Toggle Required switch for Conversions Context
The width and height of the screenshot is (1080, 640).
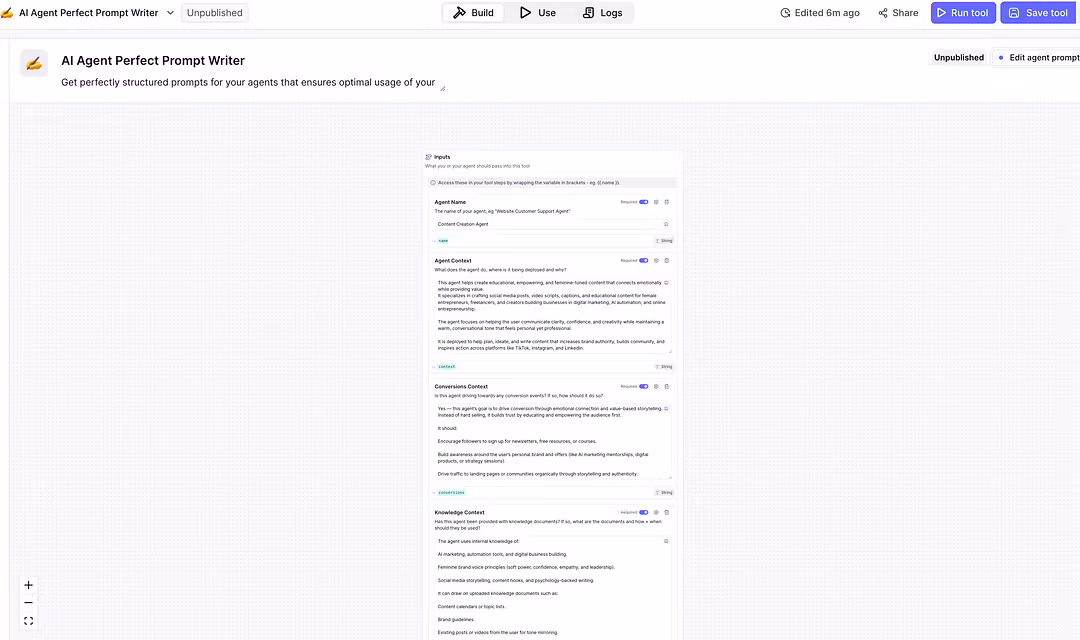[644, 386]
